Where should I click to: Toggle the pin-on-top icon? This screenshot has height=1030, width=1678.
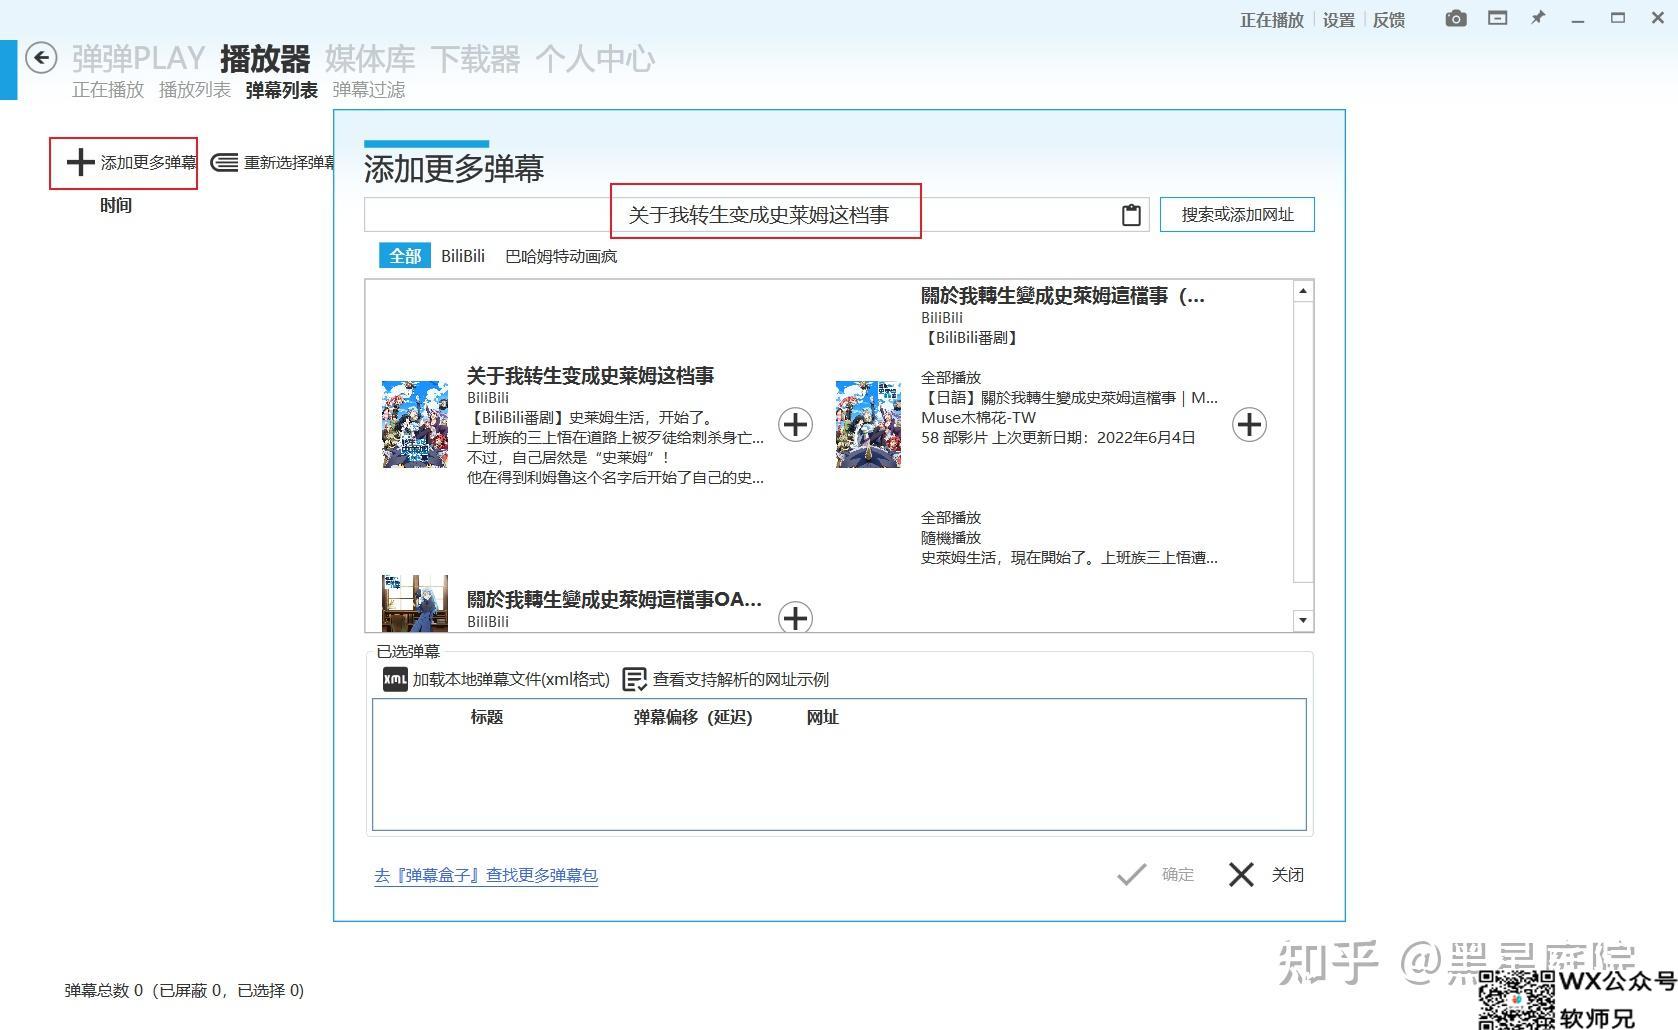click(1538, 18)
